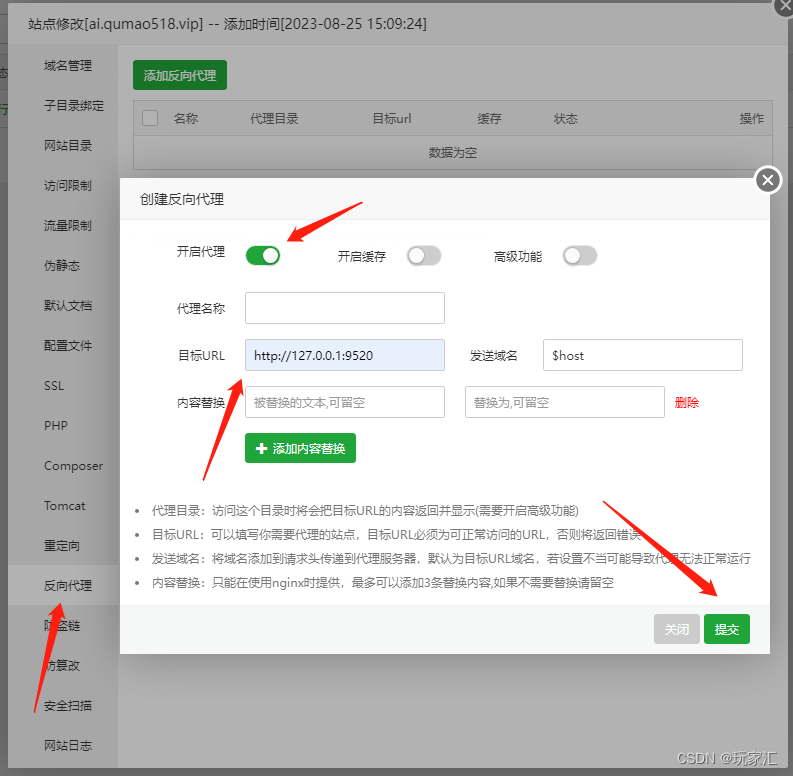This screenshot has height=776, width=793.
Task: Close the create reverse proxy dialog
Action: pos(768,180)
